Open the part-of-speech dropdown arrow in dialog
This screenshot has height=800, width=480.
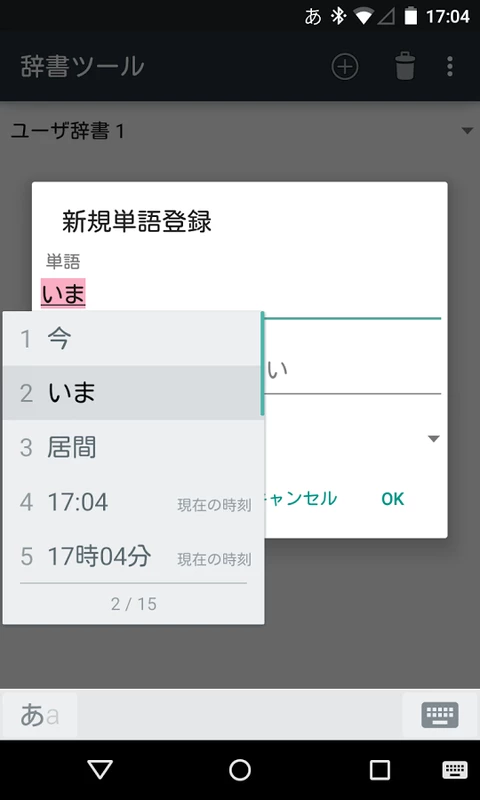(x=434, y=439)
